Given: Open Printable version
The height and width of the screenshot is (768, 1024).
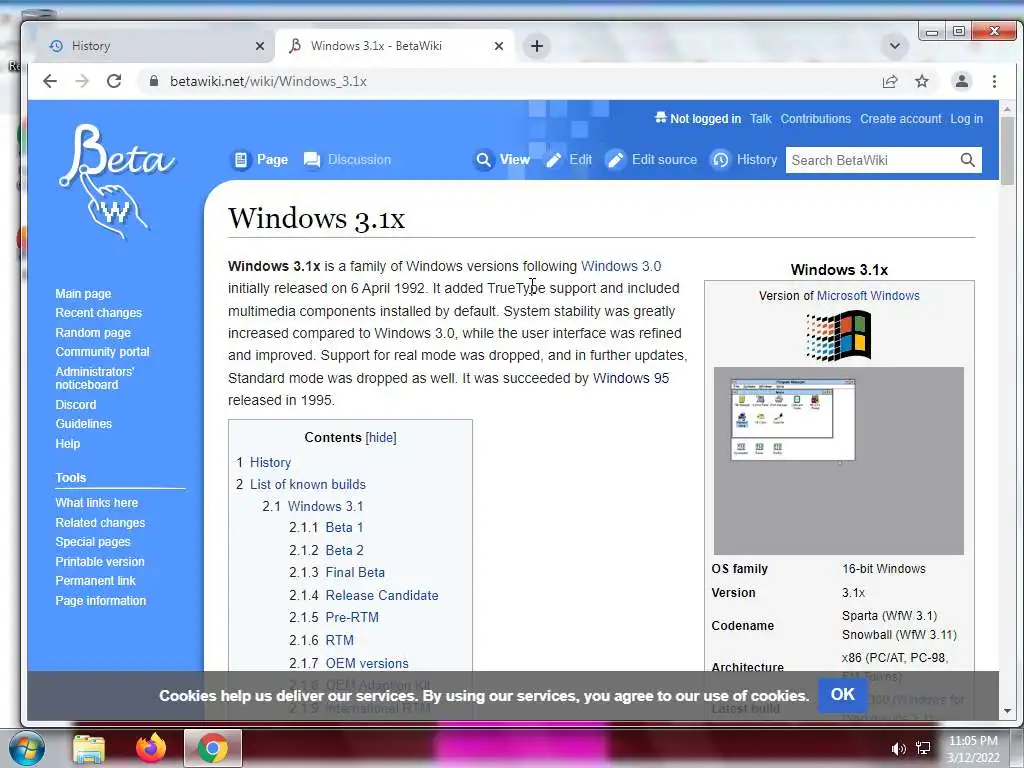Looking at the screenshot, I should coord(100,562).
